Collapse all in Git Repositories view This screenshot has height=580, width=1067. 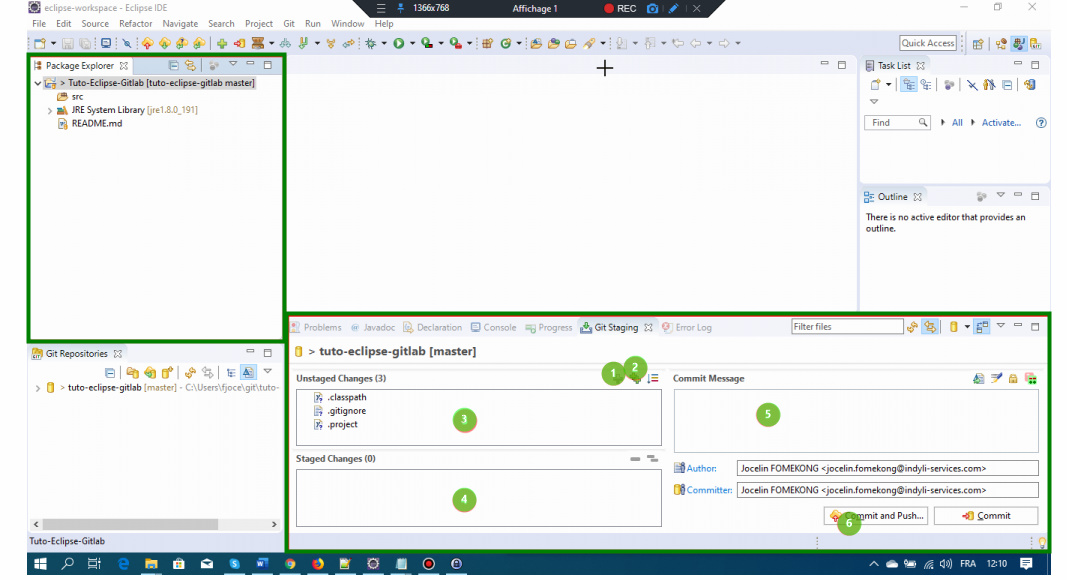pos(110,372)
